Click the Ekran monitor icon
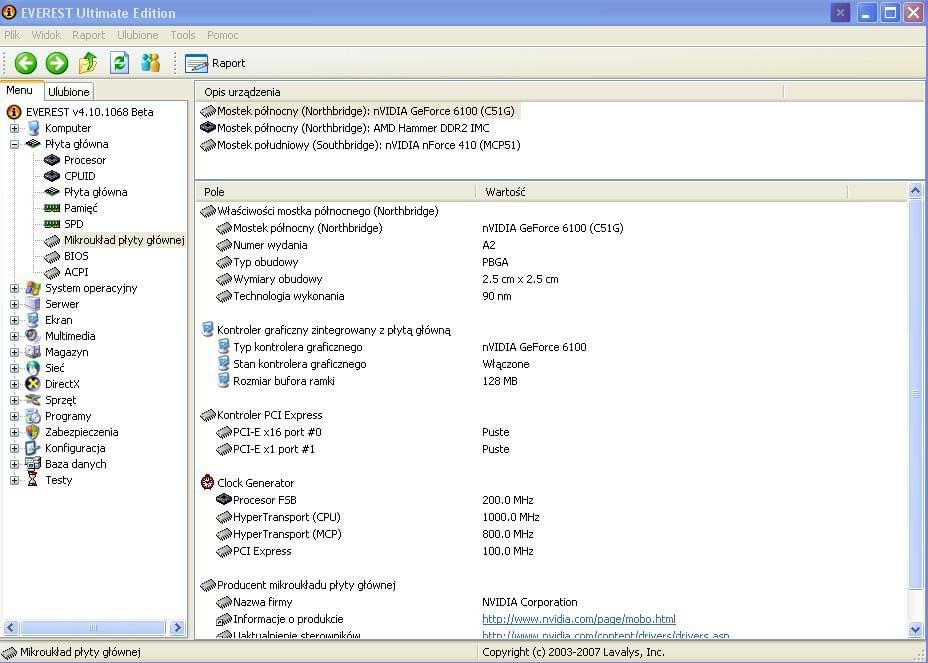 point(33,320)
